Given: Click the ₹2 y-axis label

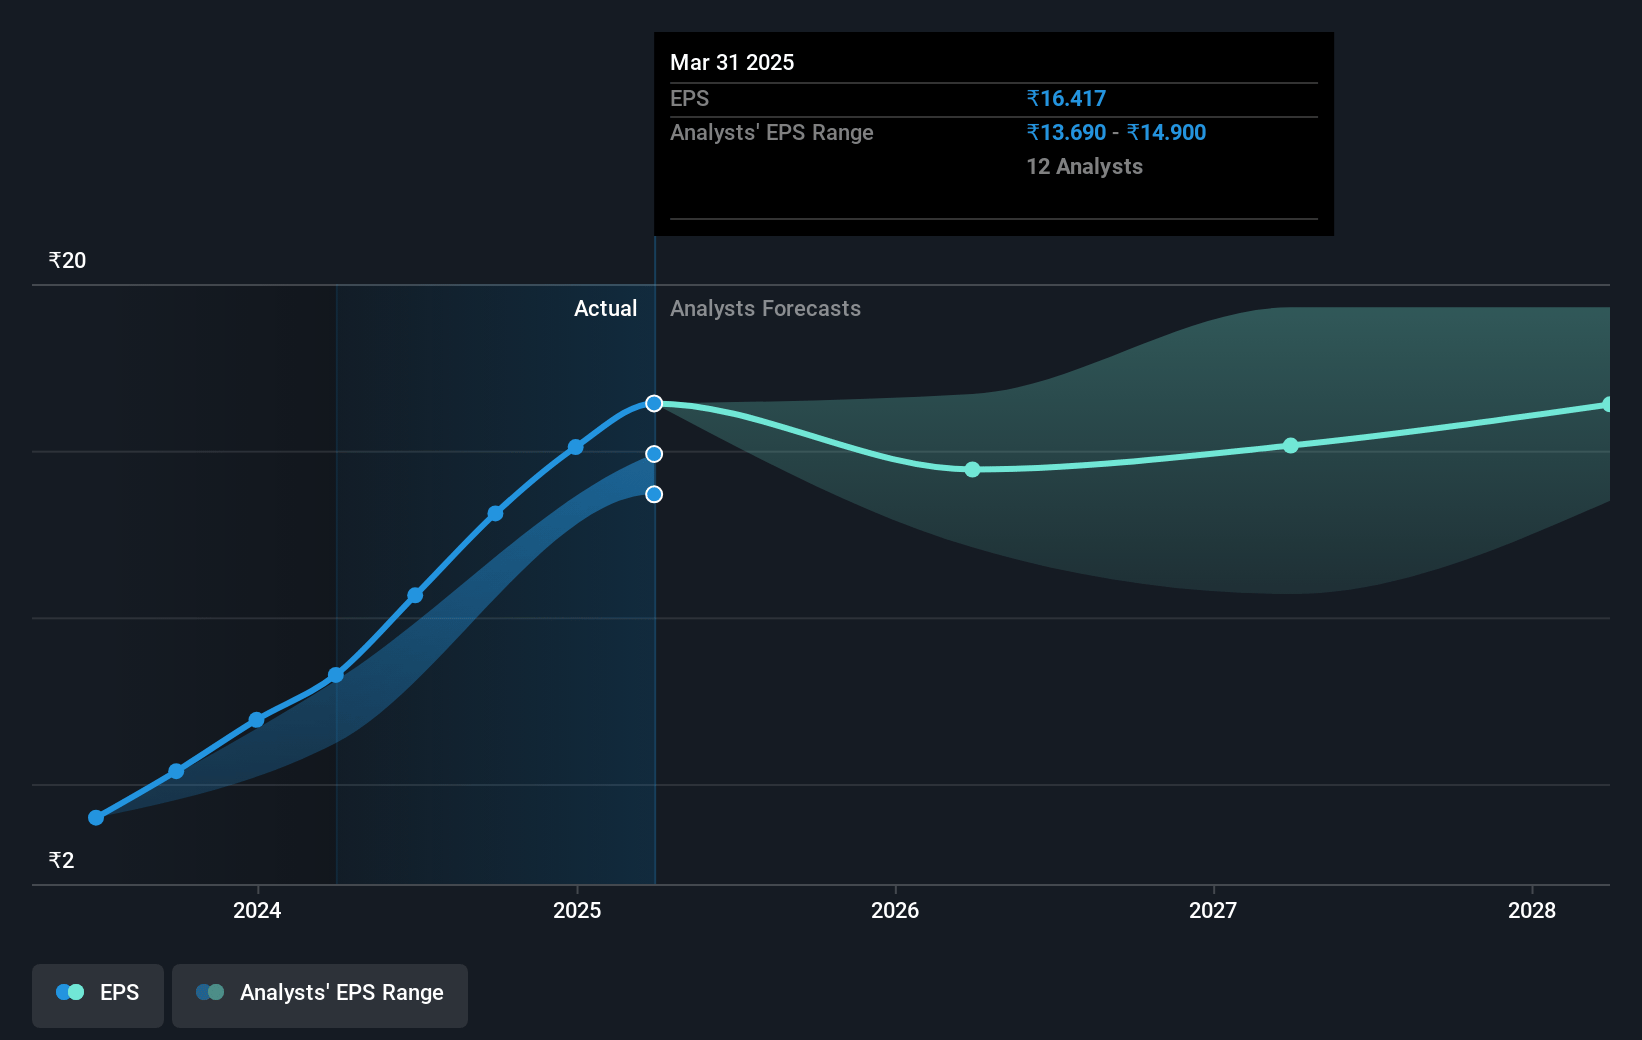Looking at the screenshot, I should pyautogui.click(x=61, y=860).
